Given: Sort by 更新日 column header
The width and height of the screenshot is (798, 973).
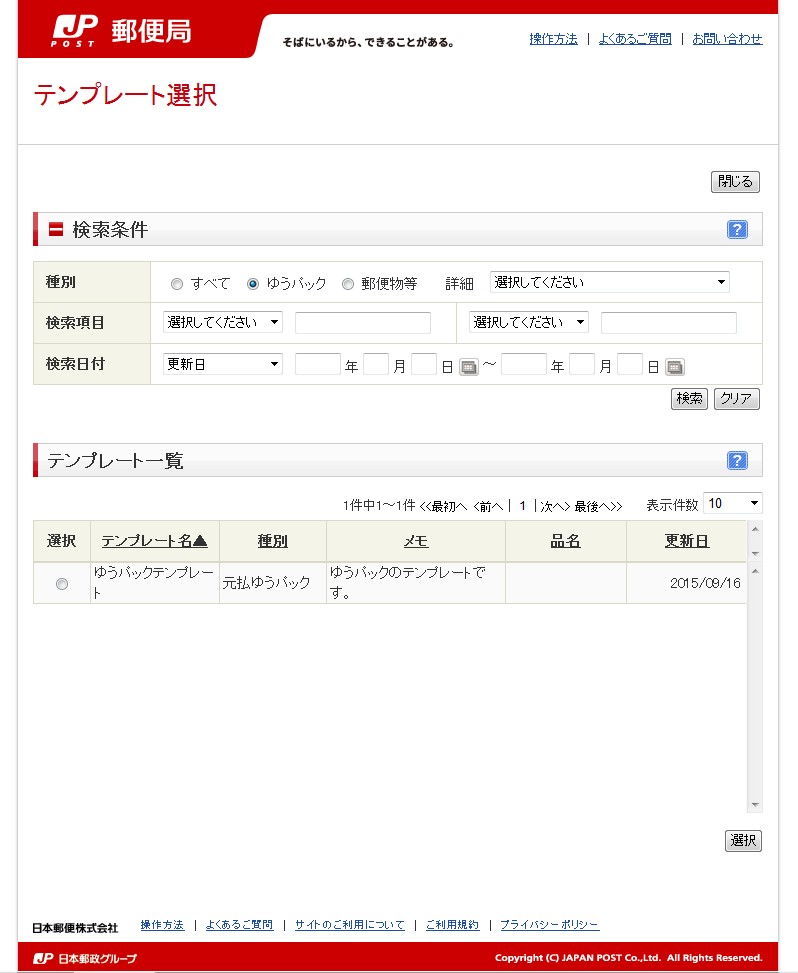Looking at the screenshot, I should [686, 541].
